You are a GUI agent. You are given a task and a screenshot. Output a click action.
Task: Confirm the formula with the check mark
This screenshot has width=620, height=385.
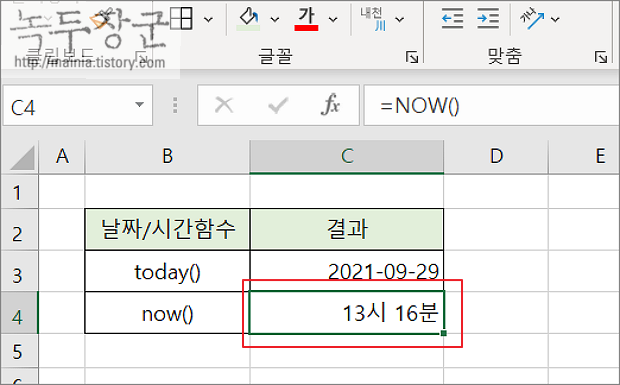(278, 106)
